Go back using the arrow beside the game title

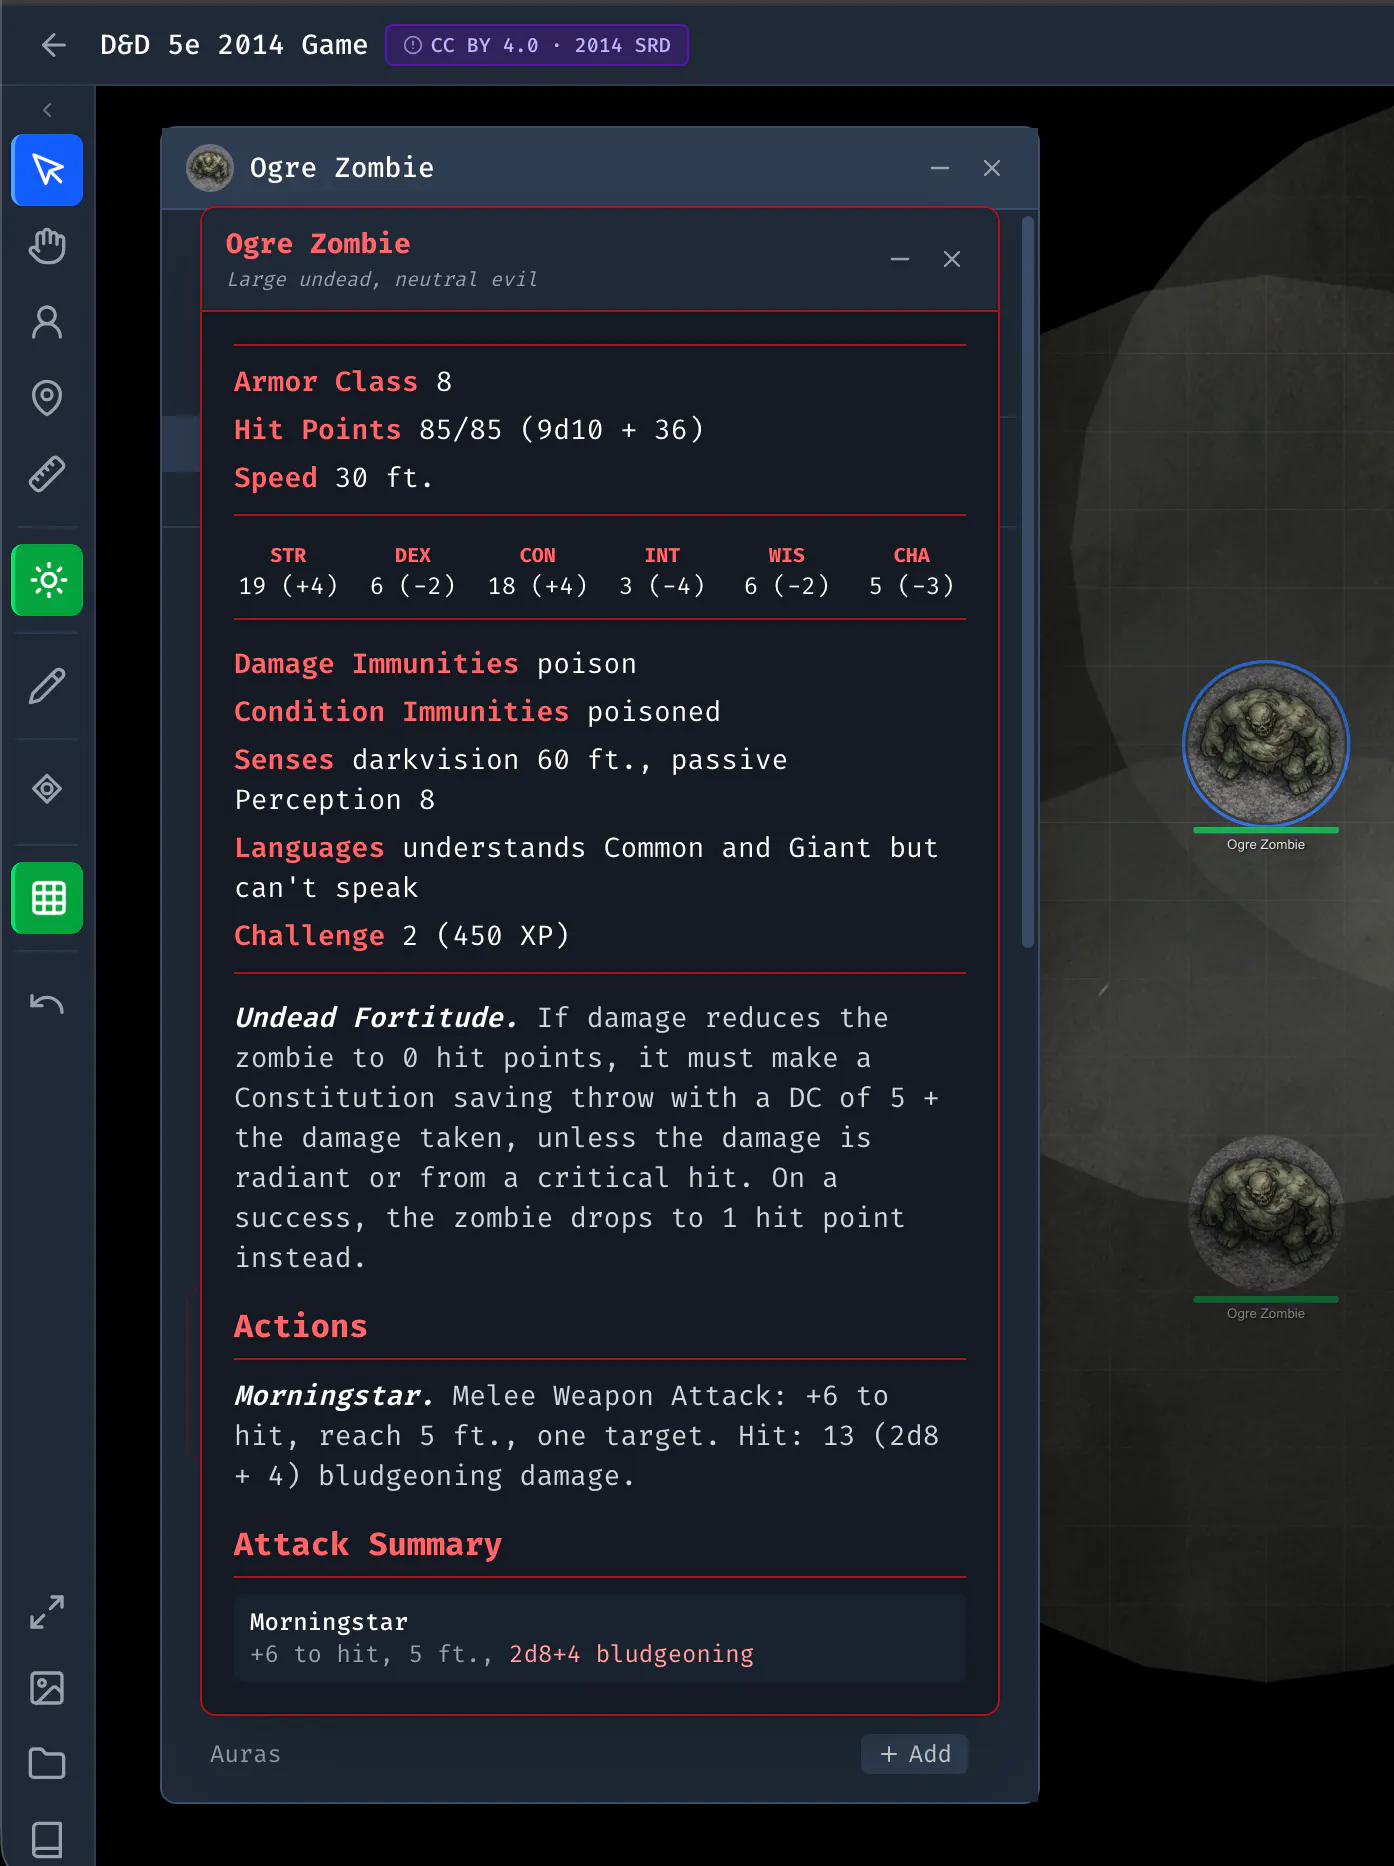coord(54,45)
